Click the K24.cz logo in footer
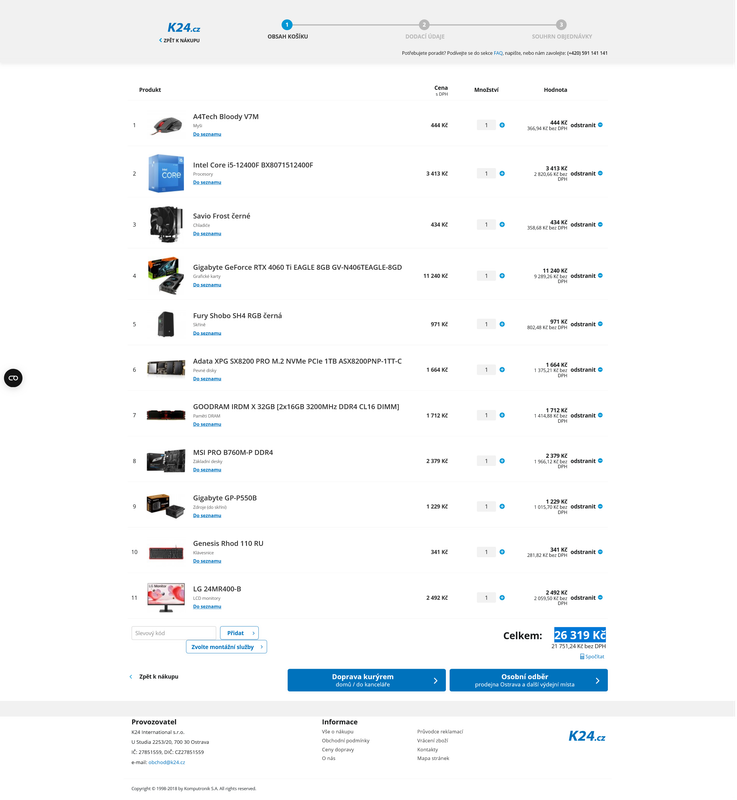The image size is (737, 800). 588,737
